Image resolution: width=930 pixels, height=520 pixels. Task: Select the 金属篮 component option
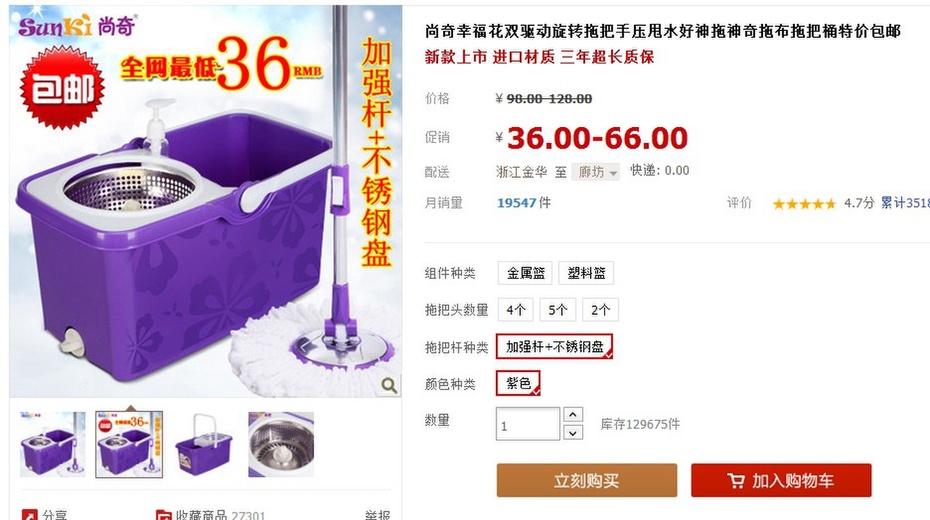pyautogui.click(x=525, y=273)
